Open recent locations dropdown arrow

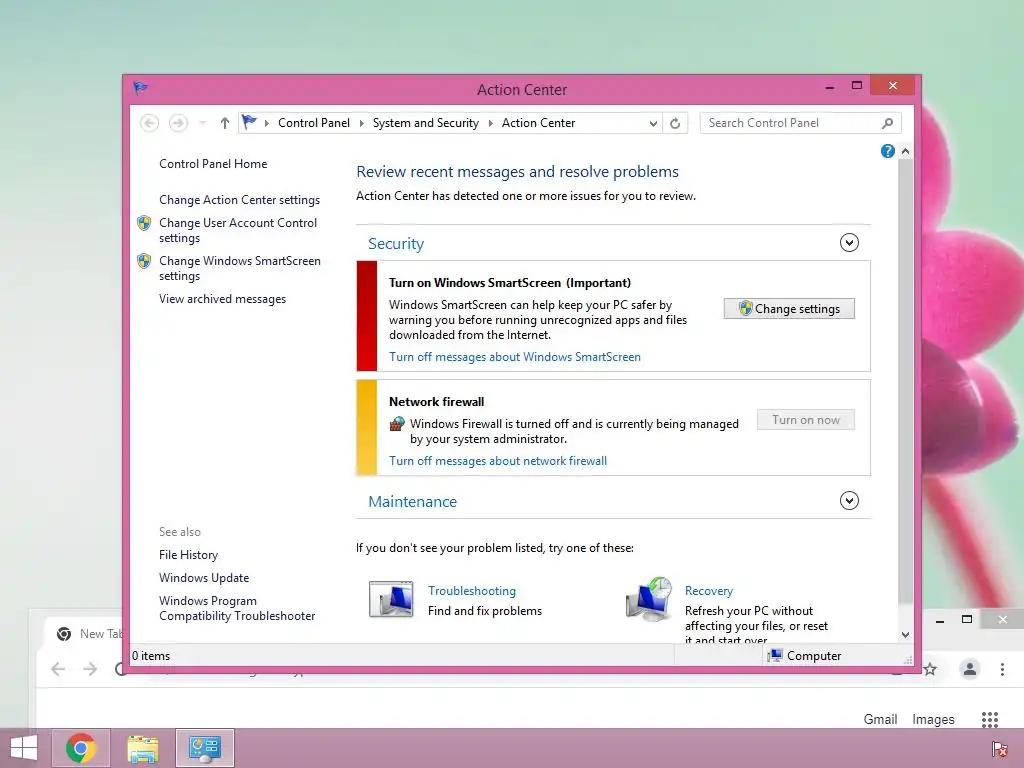pyautogui.click(x=202, y=123)
